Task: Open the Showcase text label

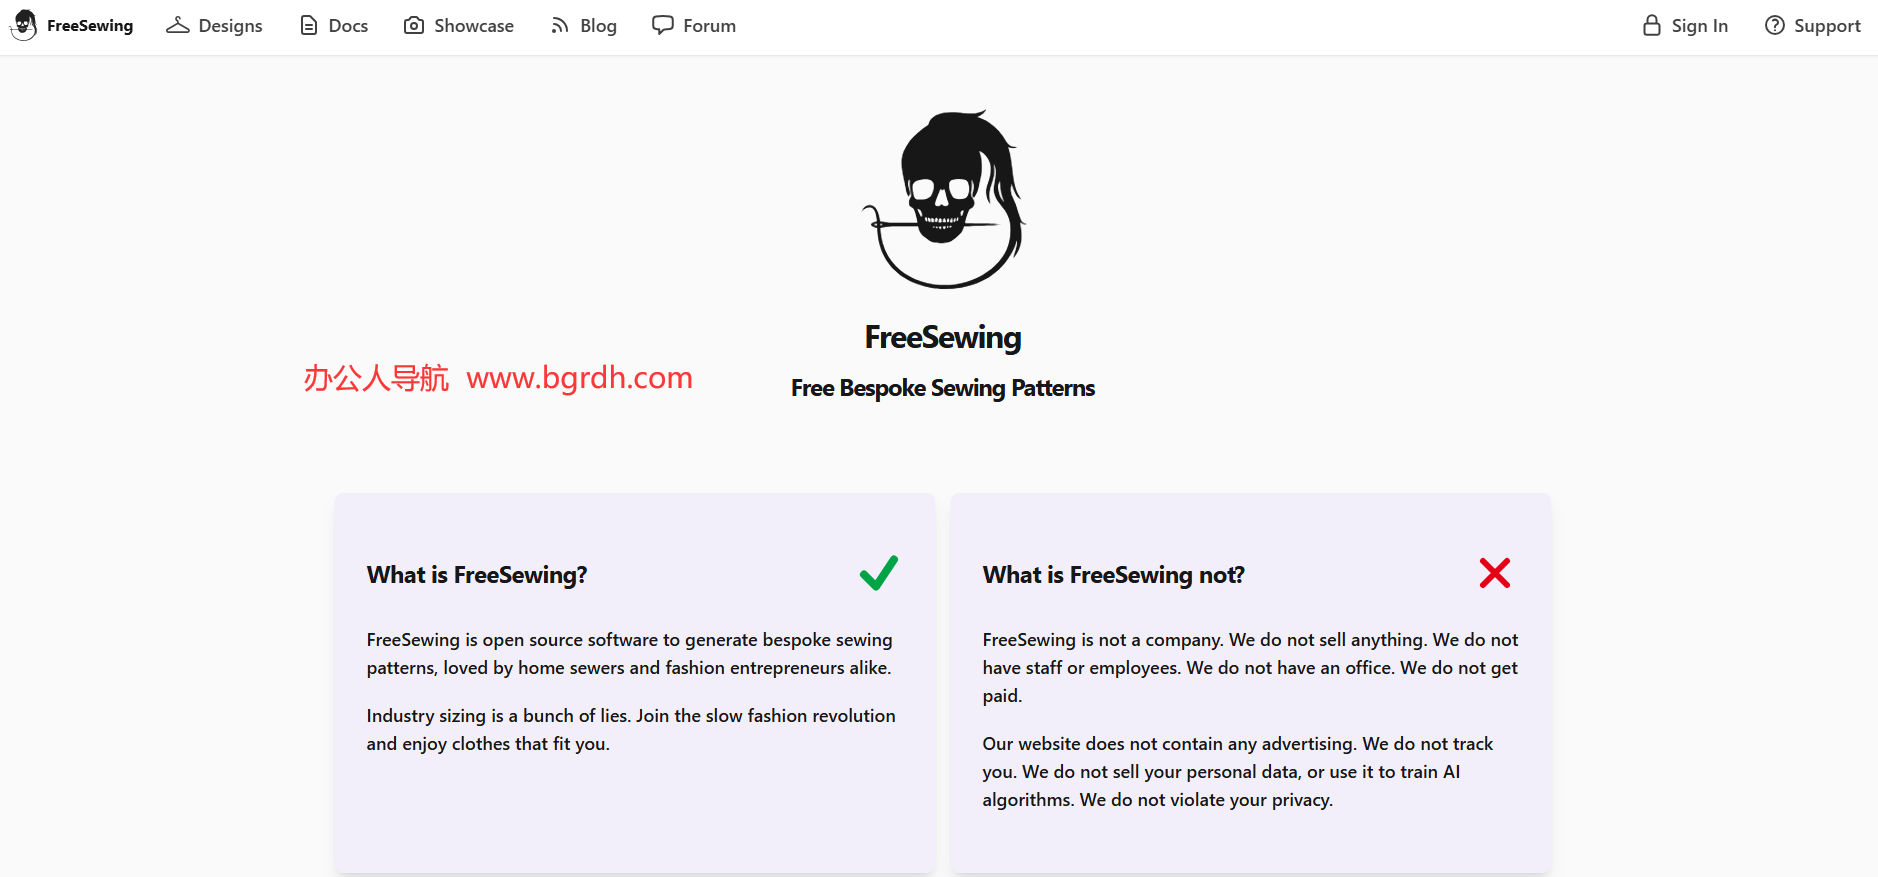Action: click(474, 26)
